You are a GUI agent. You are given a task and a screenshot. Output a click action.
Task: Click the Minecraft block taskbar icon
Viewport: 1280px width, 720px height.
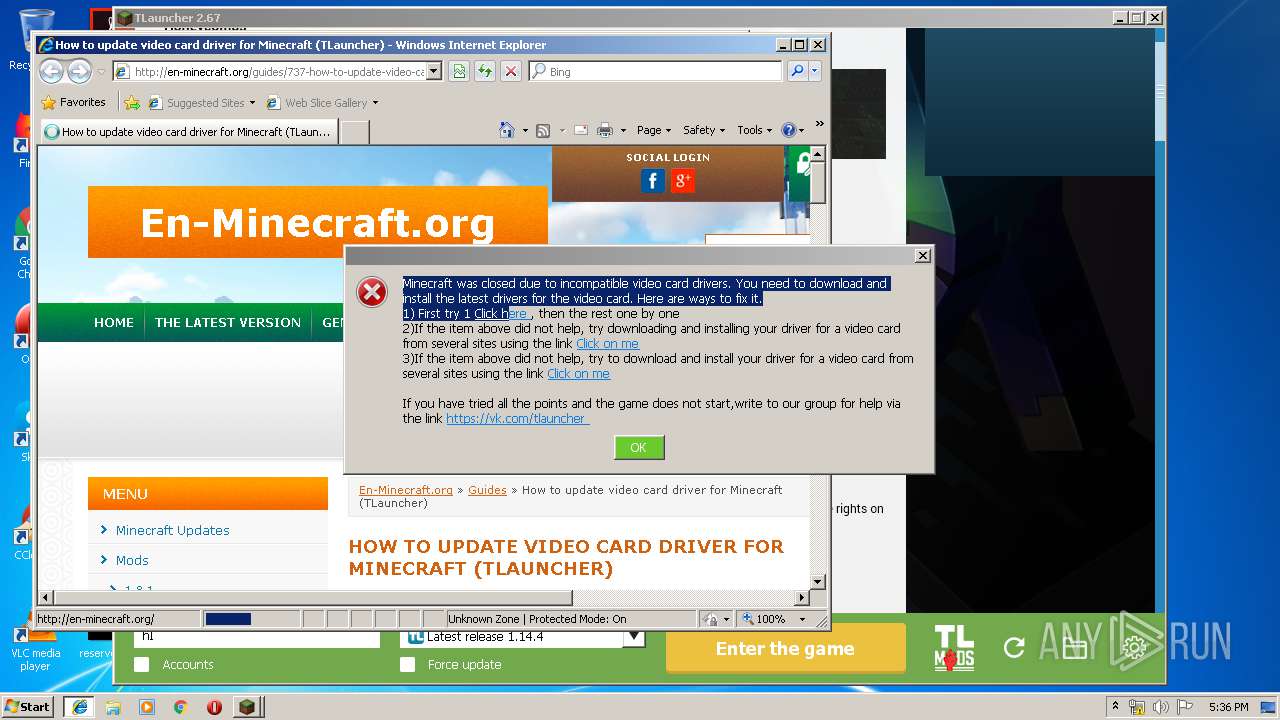[247, 707]
